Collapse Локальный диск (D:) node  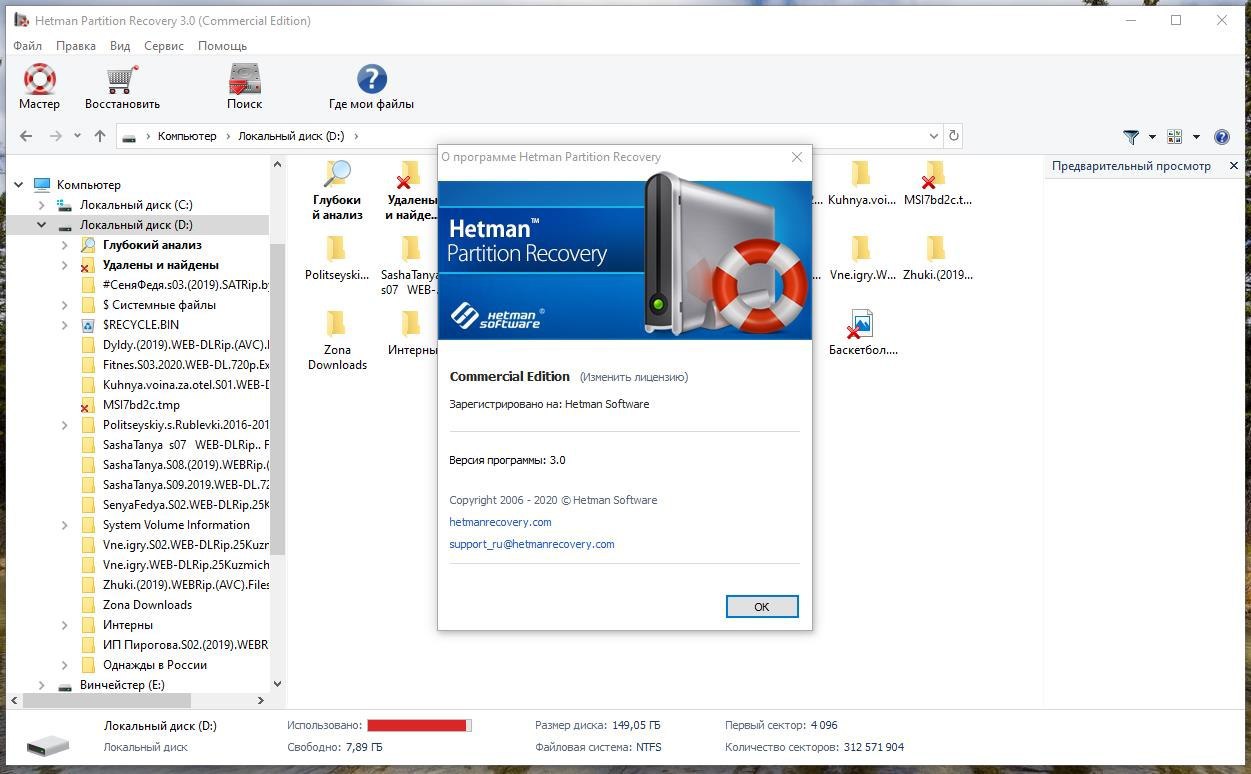pos(42,225)
